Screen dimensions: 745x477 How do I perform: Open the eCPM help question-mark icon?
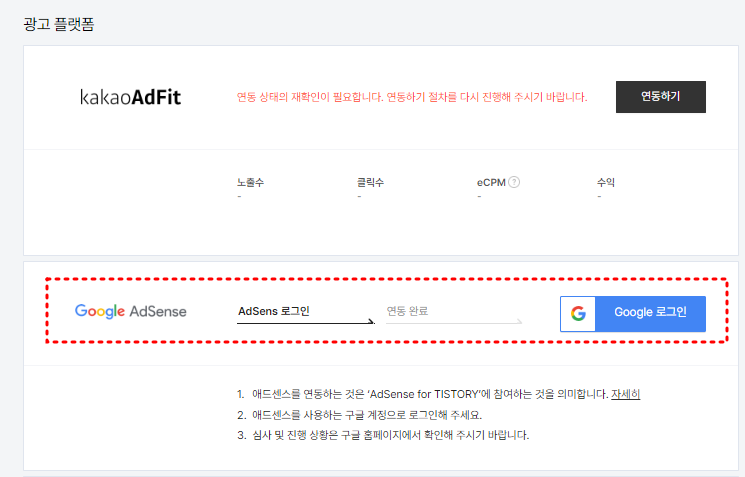coord(514,182)
